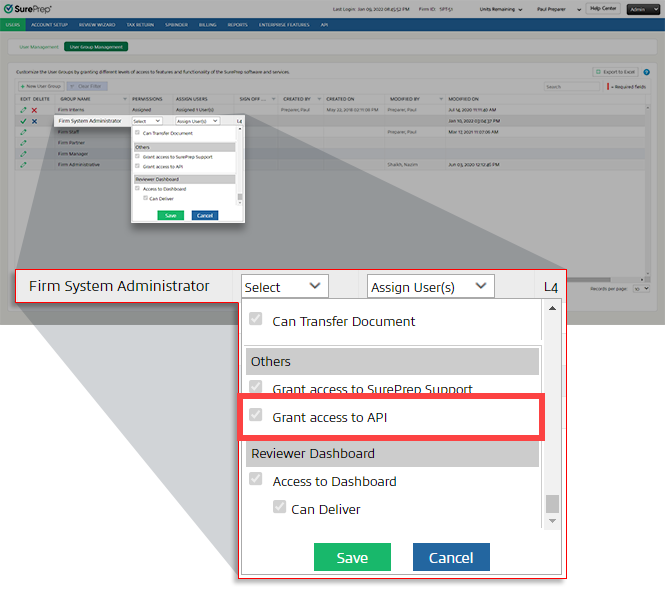Click small Cancel button in popup

tap(205, 215)
